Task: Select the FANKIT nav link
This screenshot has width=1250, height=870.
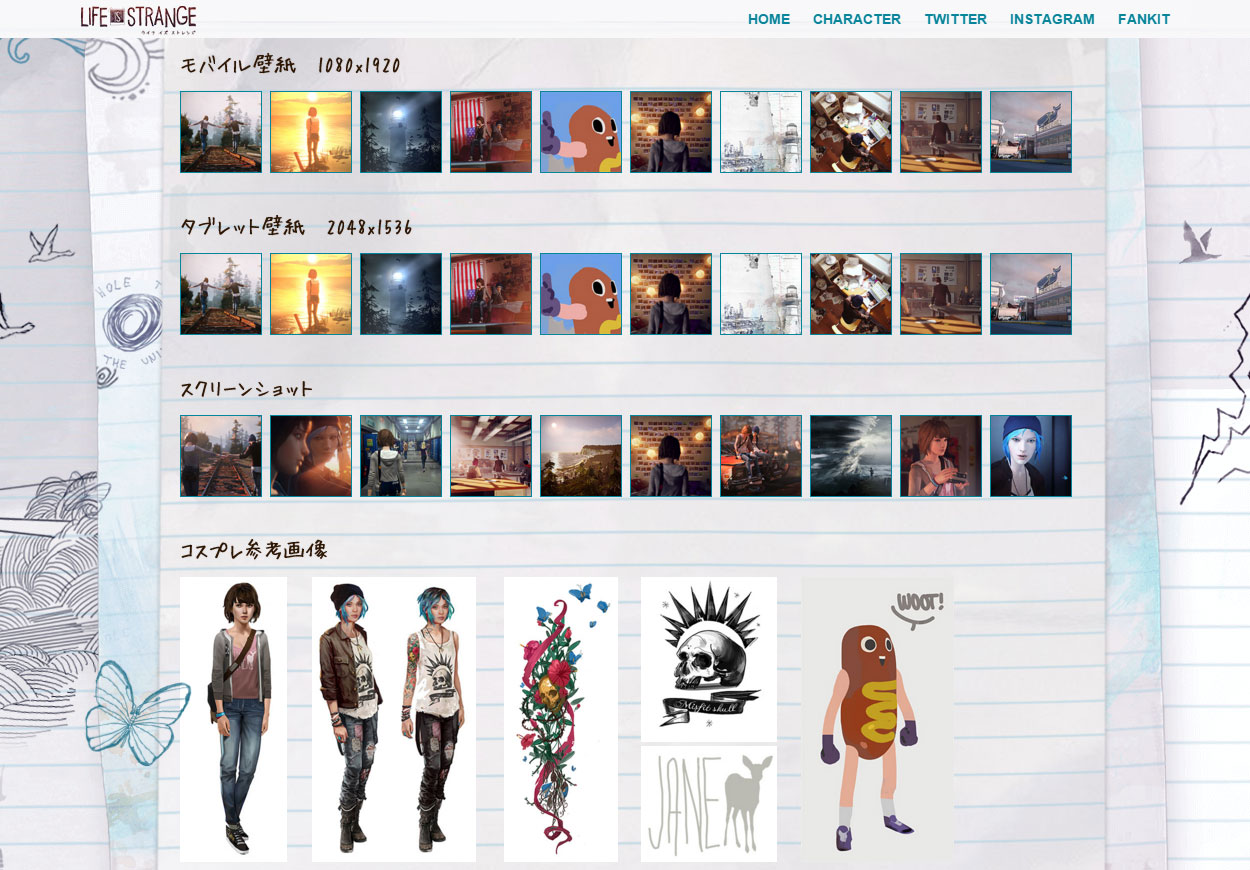Action: [x=1144, y=19]
